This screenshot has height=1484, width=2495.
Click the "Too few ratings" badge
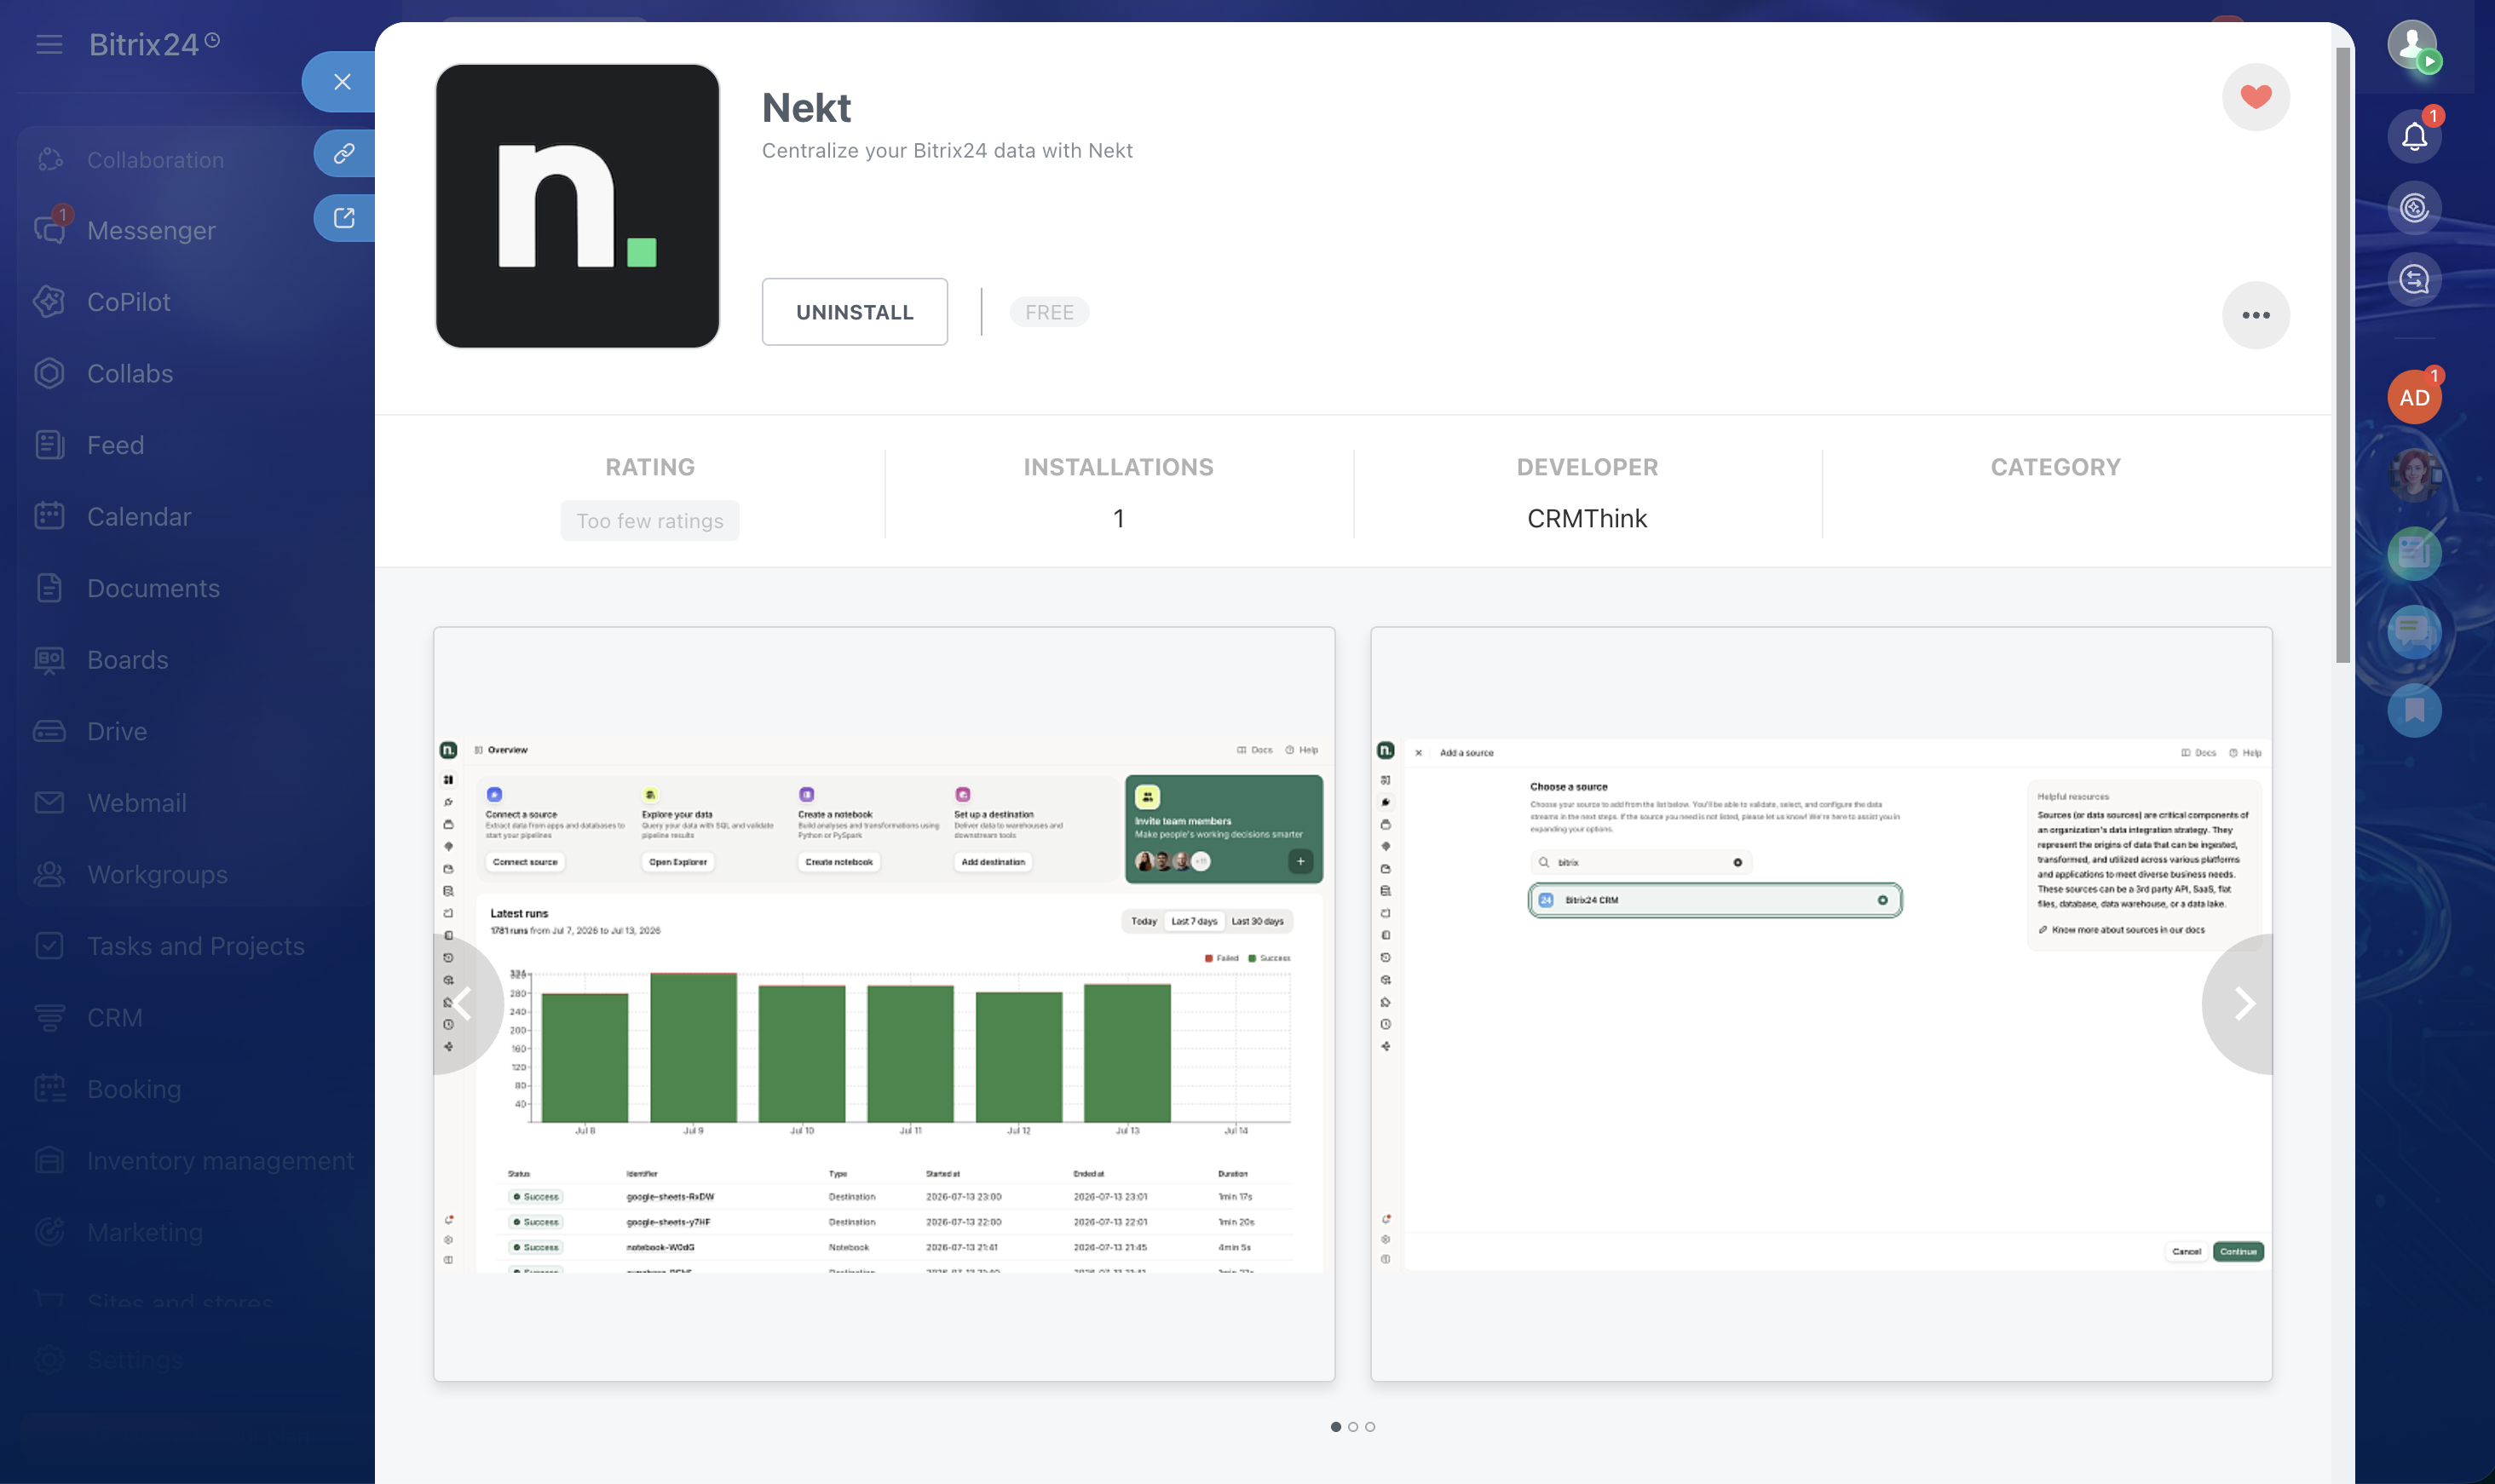tap(650, 521)
